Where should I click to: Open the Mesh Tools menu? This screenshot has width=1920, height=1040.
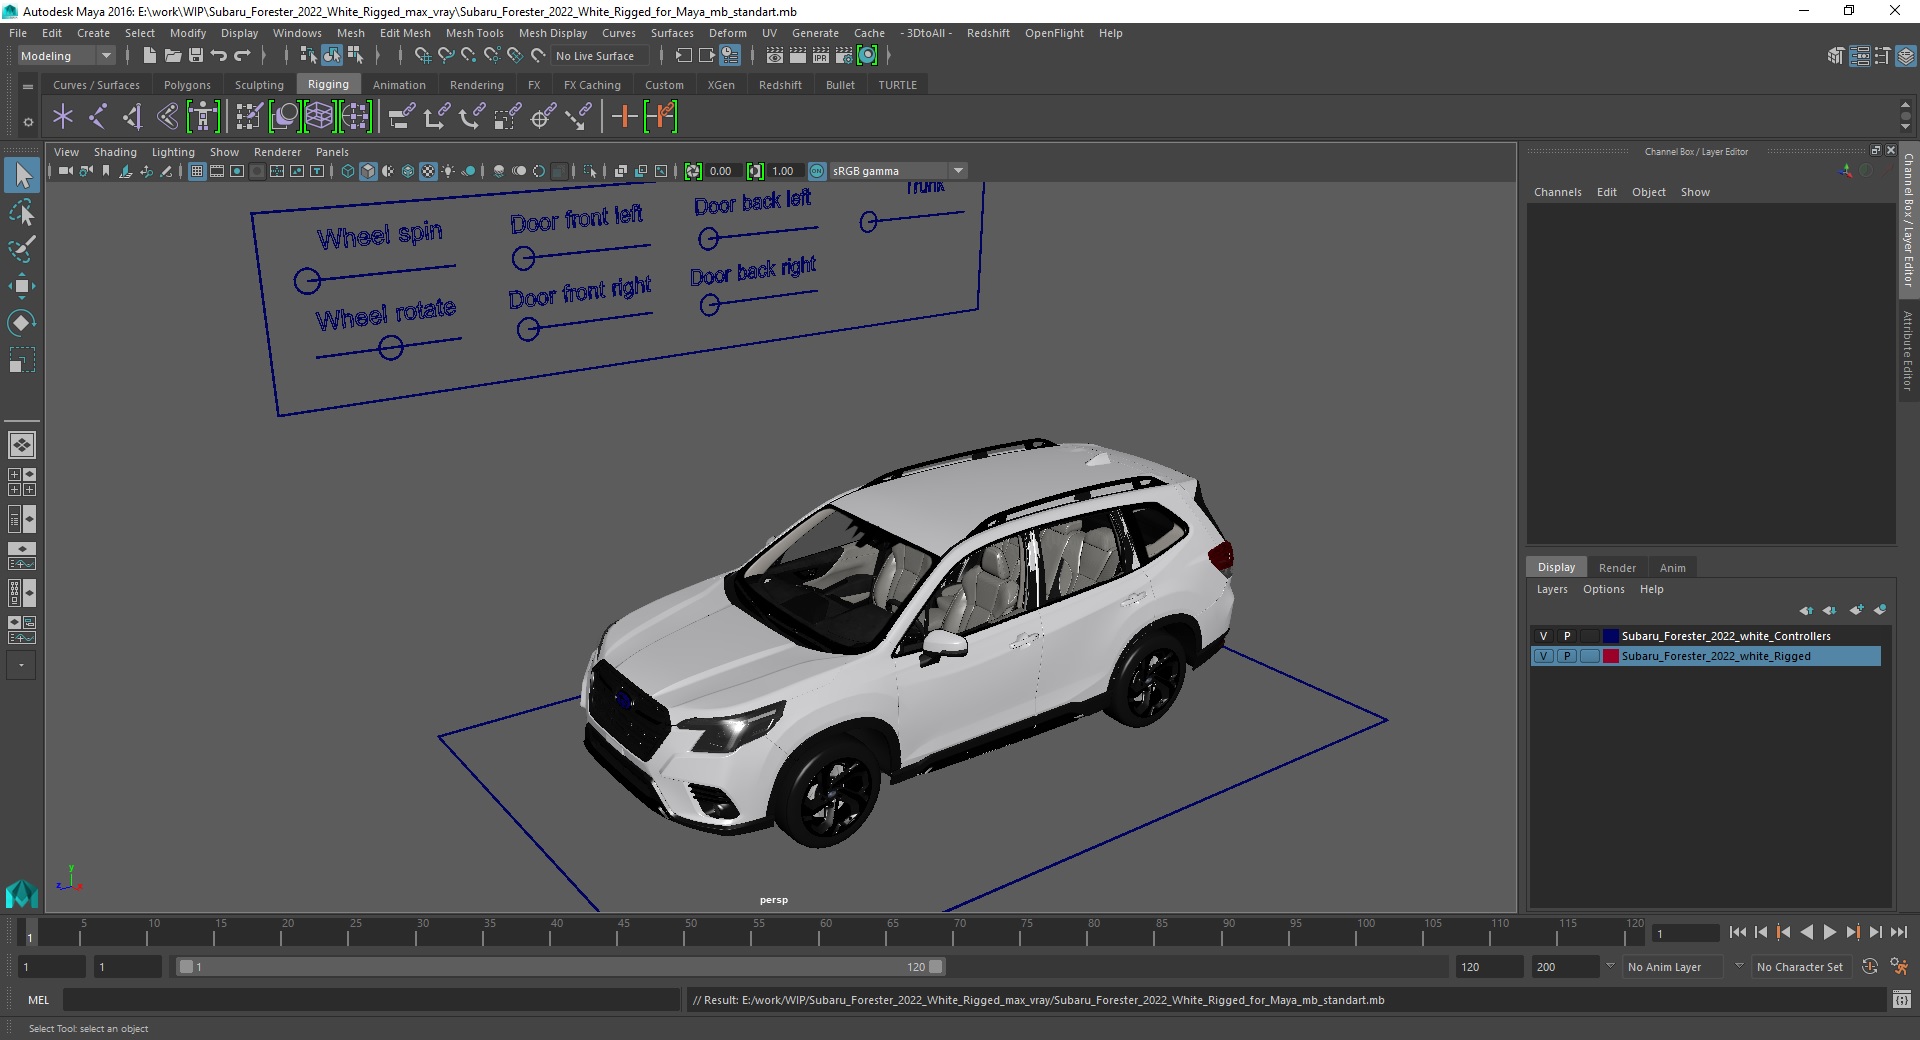tap(474, 33)
